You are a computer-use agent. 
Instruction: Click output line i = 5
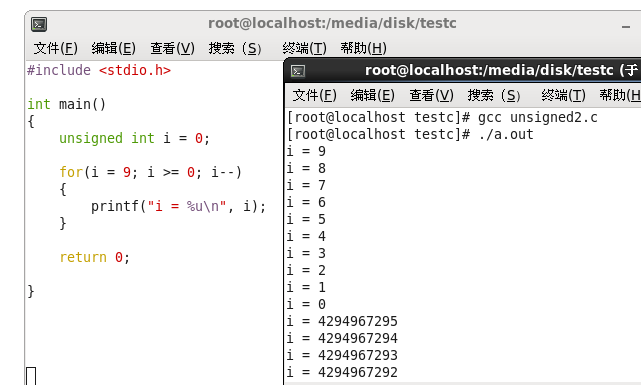click(306, 219)
